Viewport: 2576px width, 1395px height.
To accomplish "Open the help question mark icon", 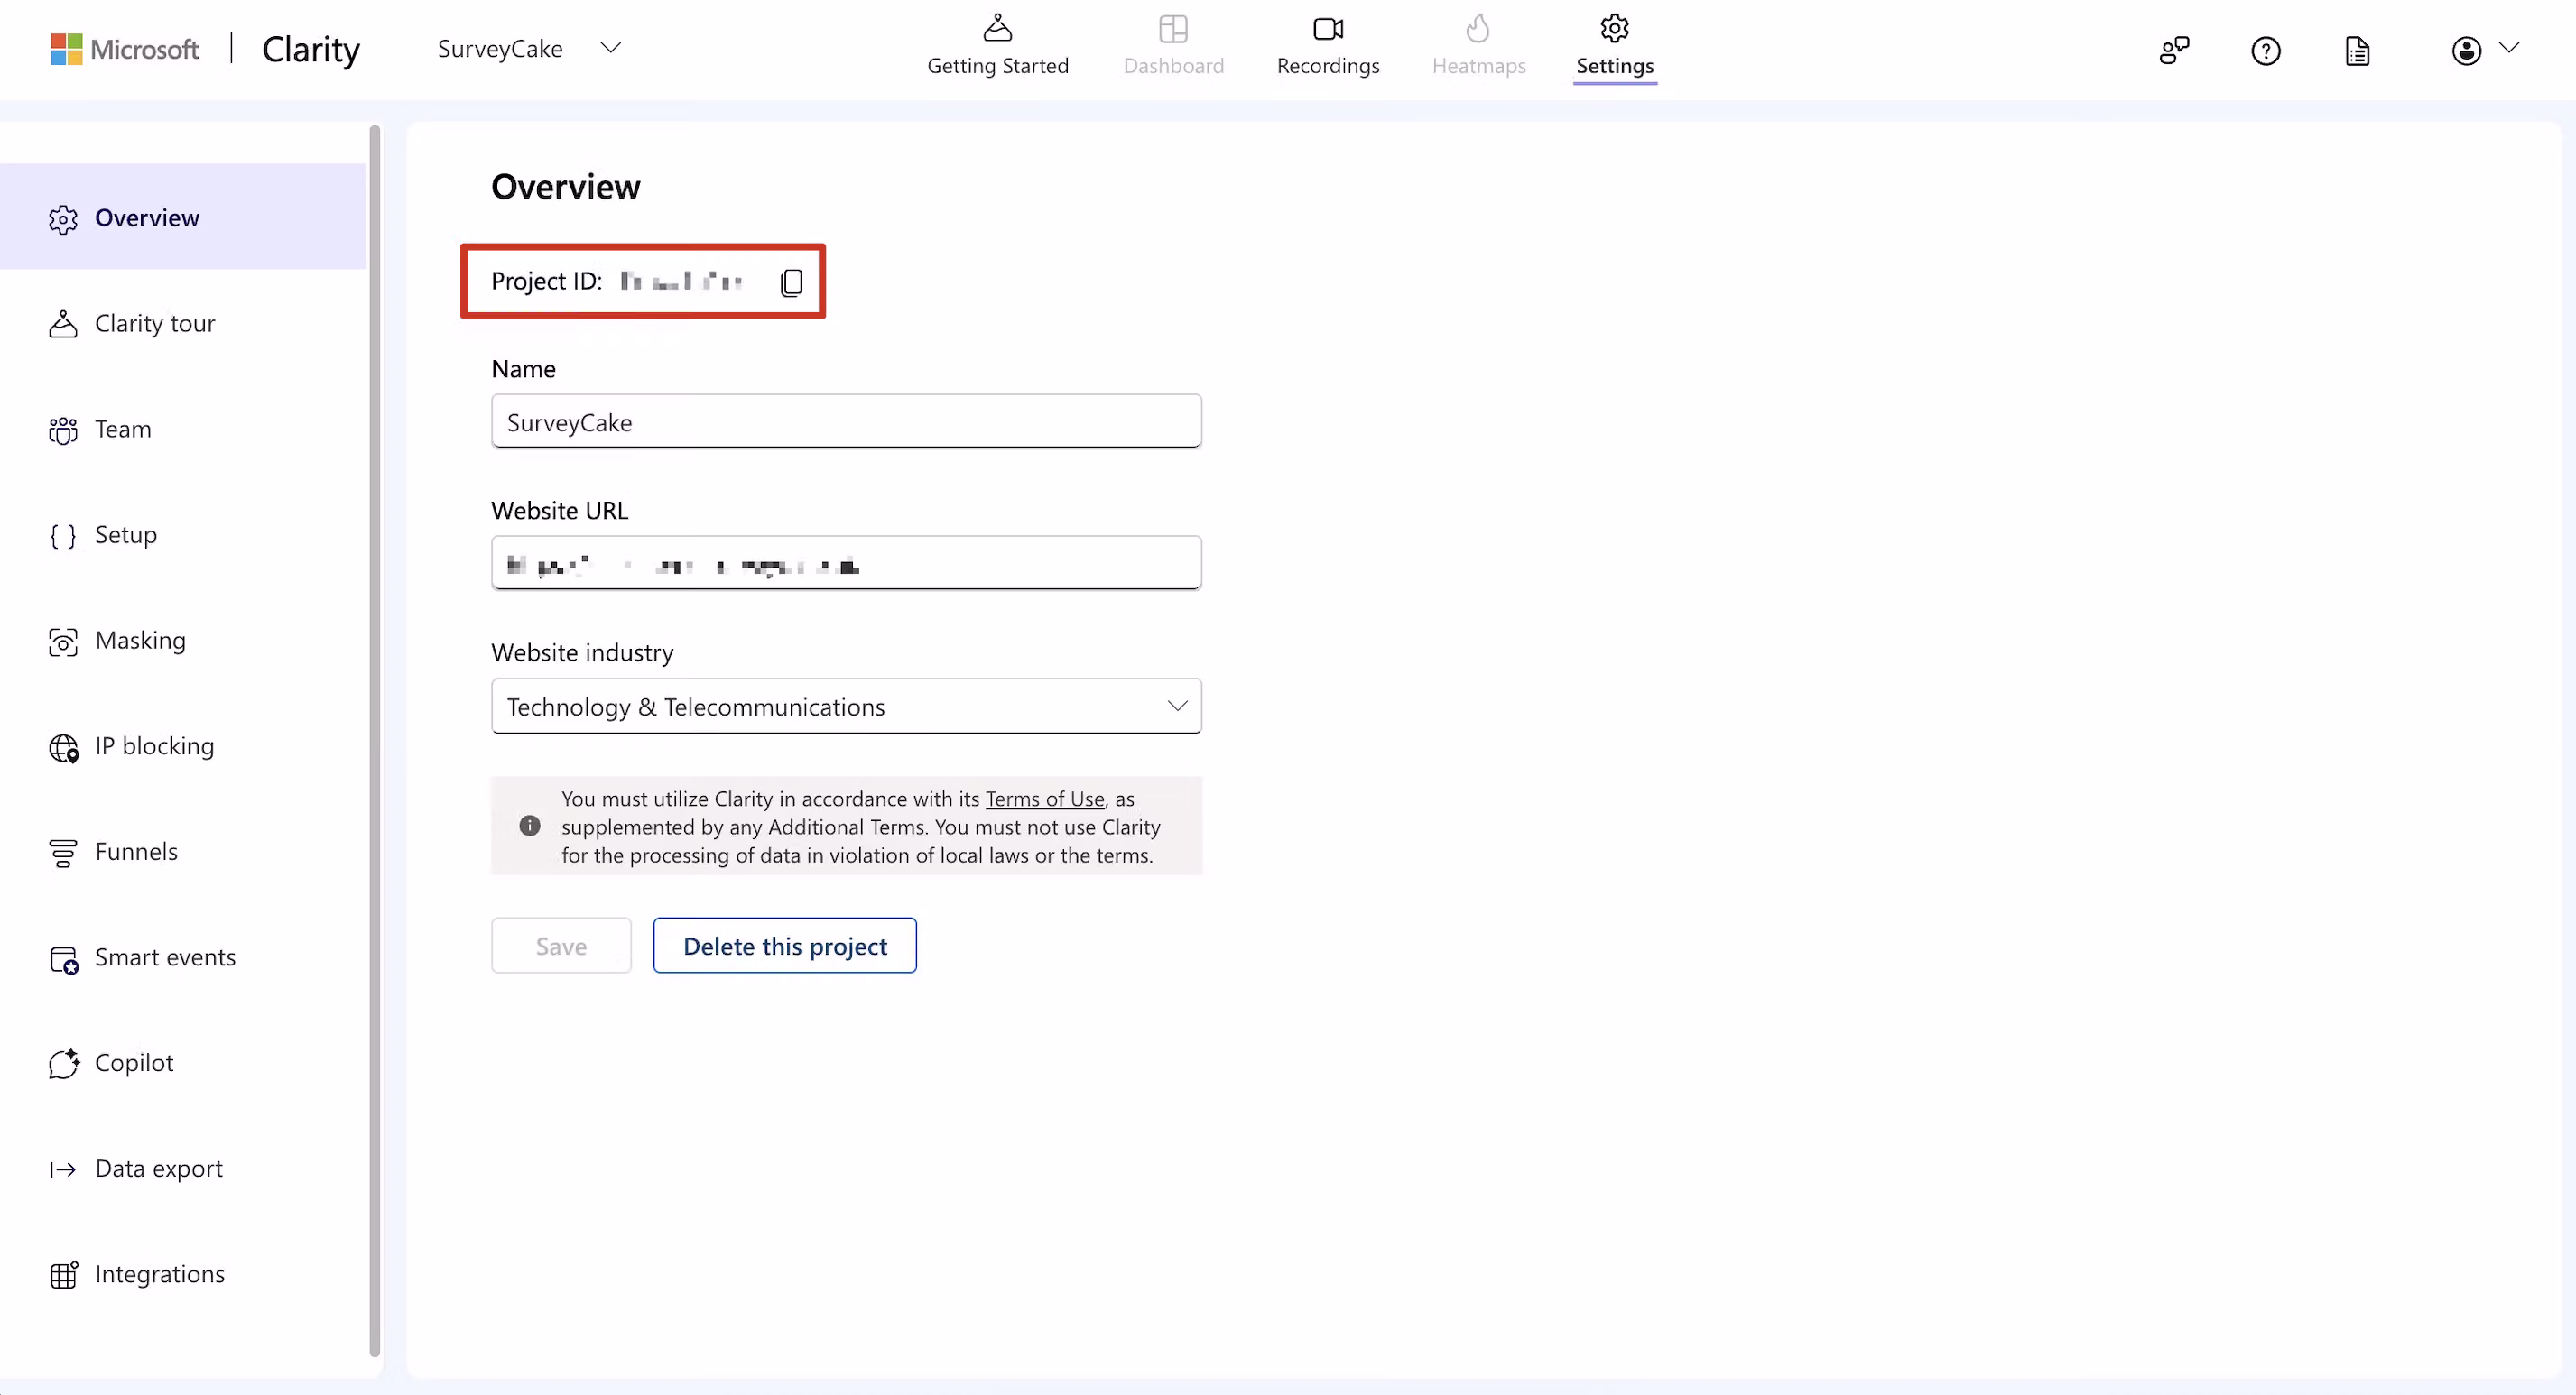I will 2266,50.
